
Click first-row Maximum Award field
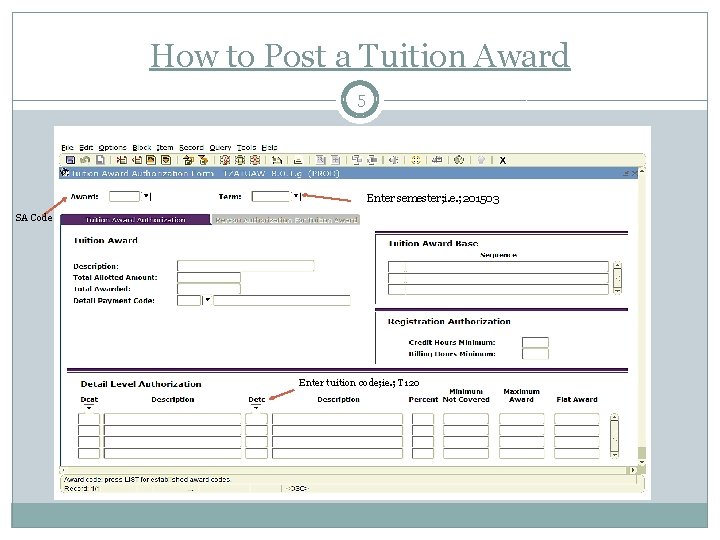[x=522, y=419]
